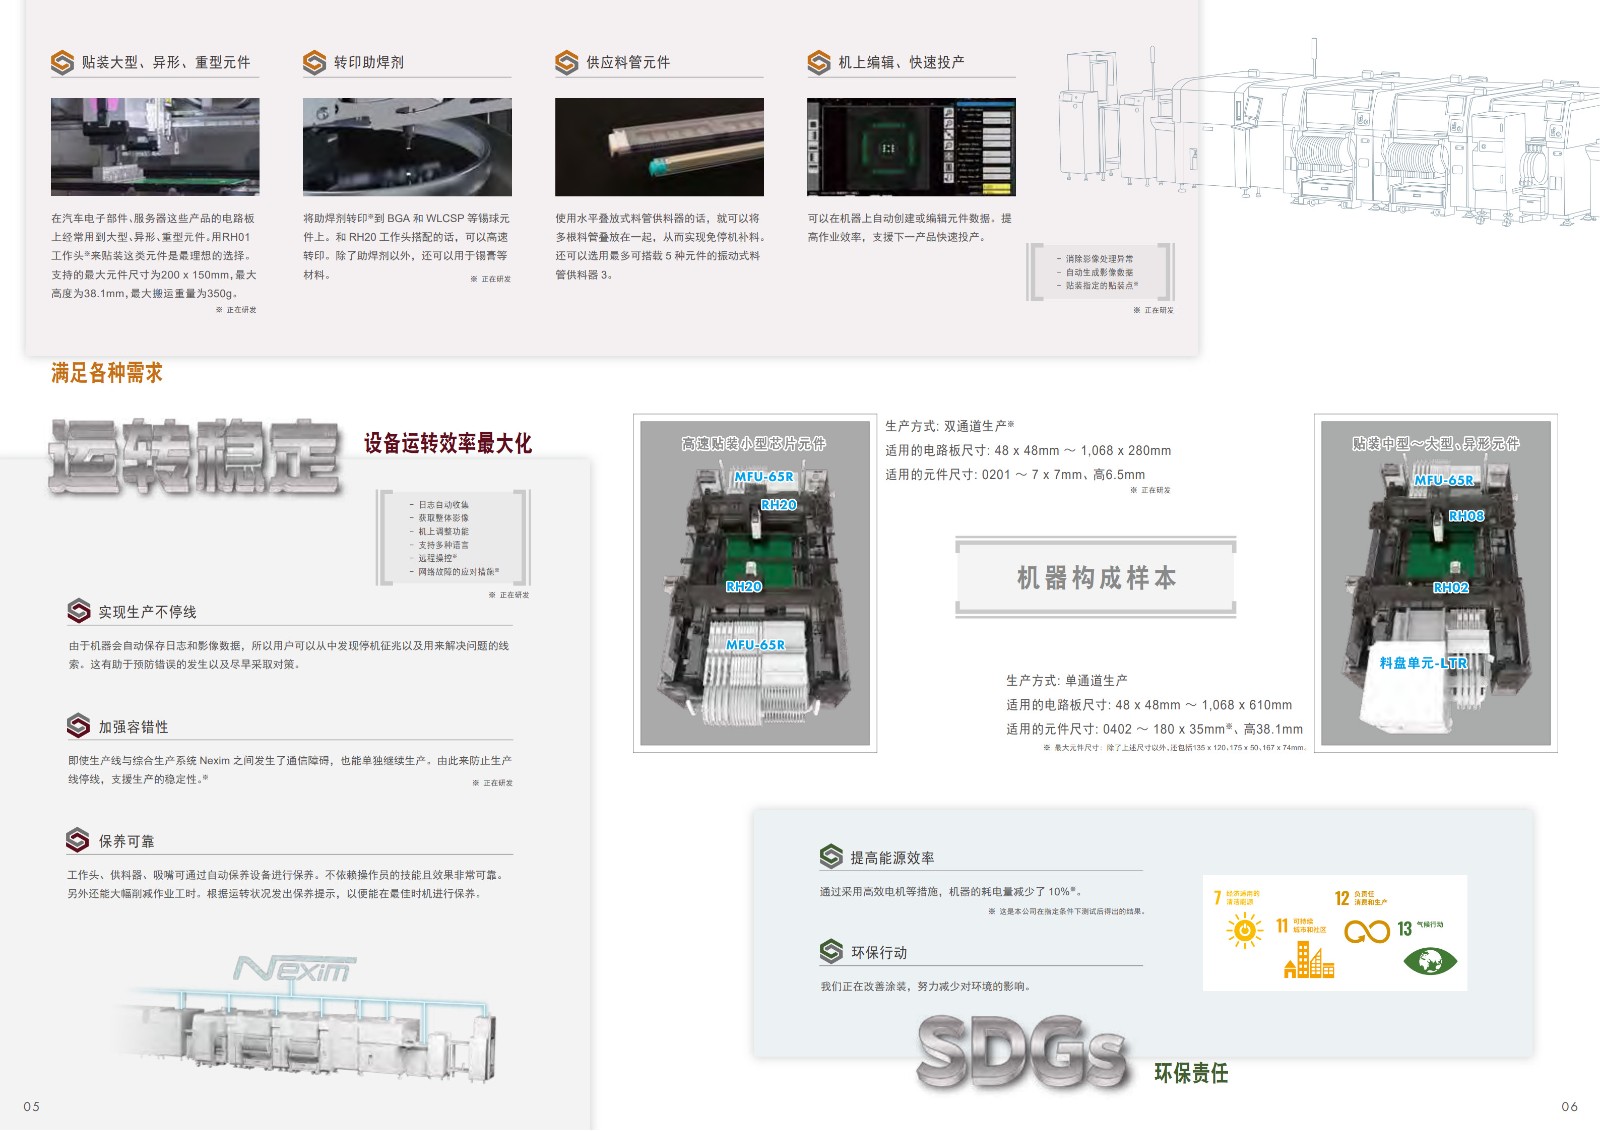Image resolution: width=1600 pixels, height=1131 pixels.
Task: Click the SDG 7 sun power icon
Action: click(1244, 931)
